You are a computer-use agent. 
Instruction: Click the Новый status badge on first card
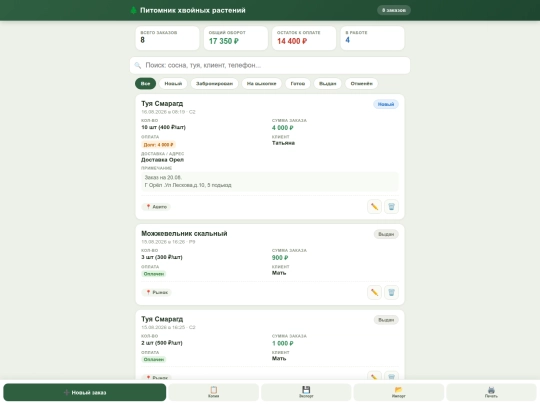[x=386, y=104]
